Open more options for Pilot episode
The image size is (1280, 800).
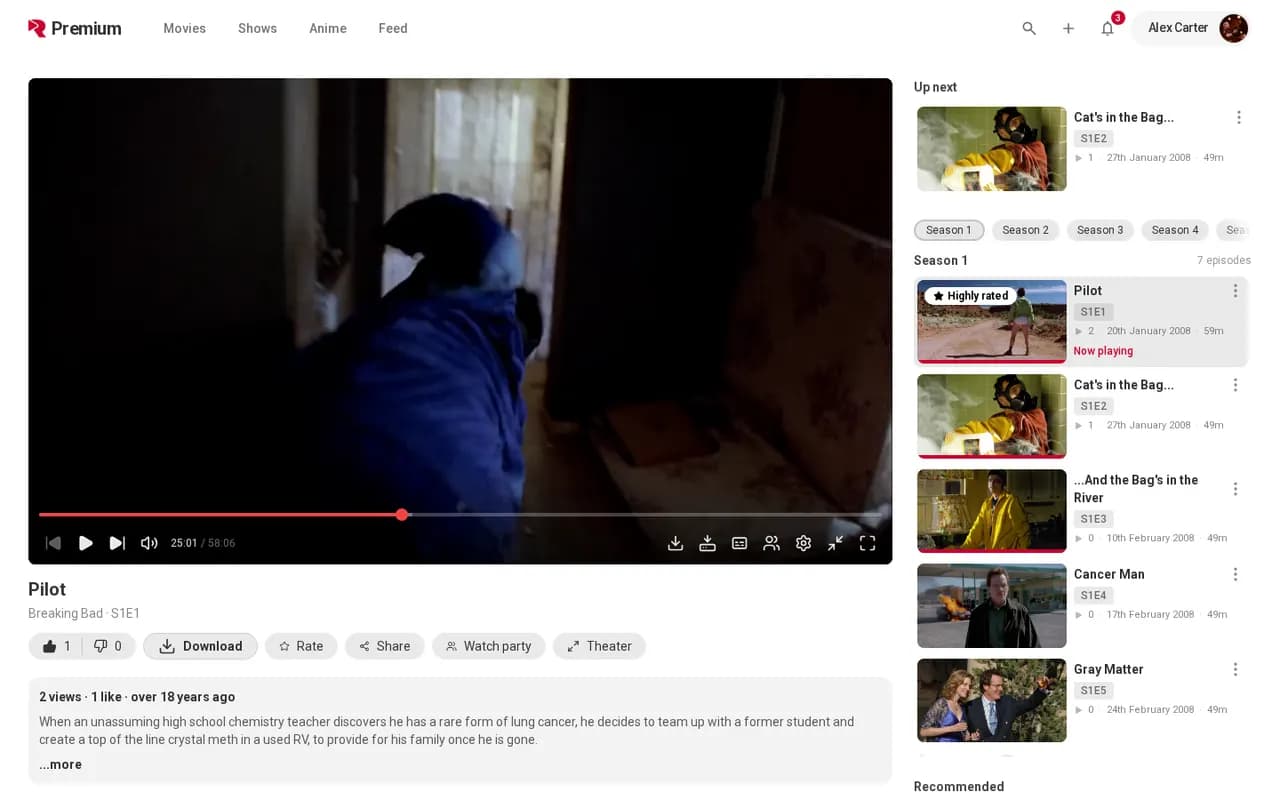[x=1236, y=291]
